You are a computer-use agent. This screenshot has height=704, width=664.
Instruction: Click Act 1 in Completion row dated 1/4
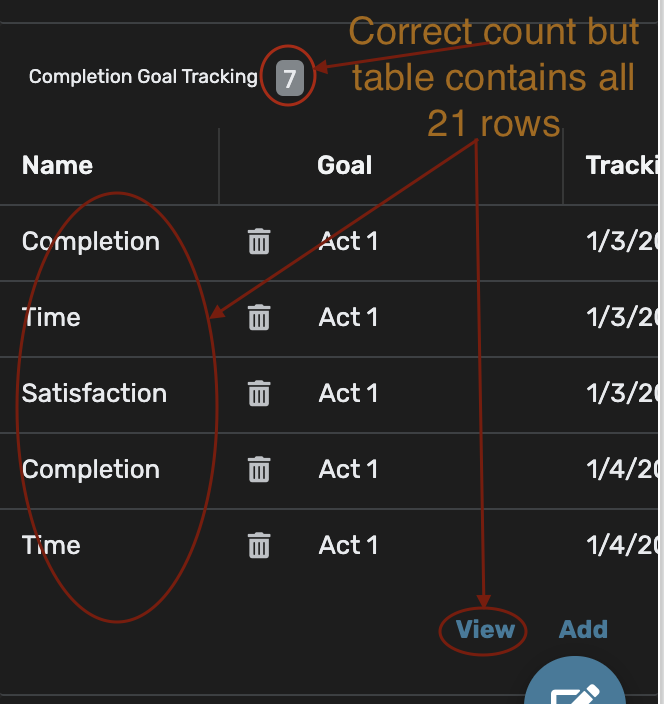pos(348,469)
